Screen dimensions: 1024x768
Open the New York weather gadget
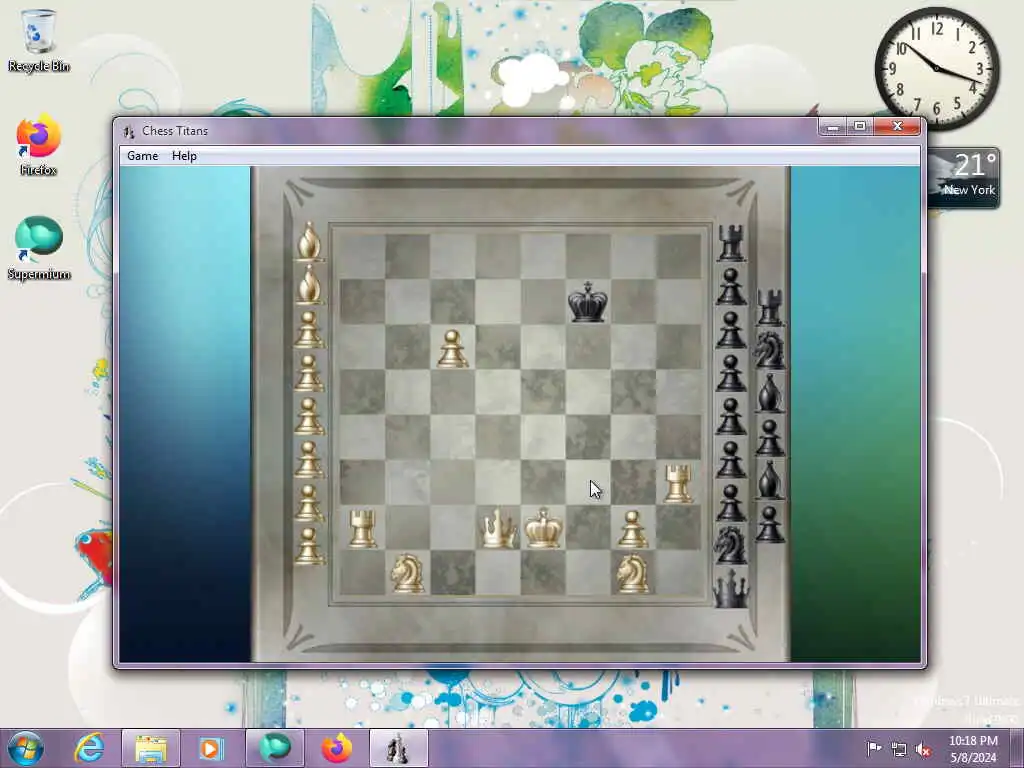coord(963,178)
